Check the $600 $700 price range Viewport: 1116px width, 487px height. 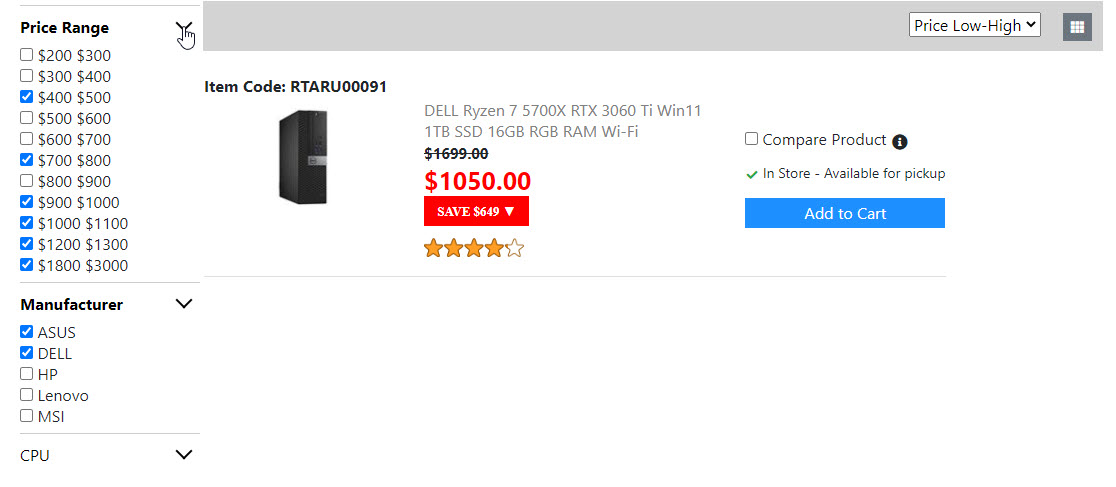click(x=27, y=139)
